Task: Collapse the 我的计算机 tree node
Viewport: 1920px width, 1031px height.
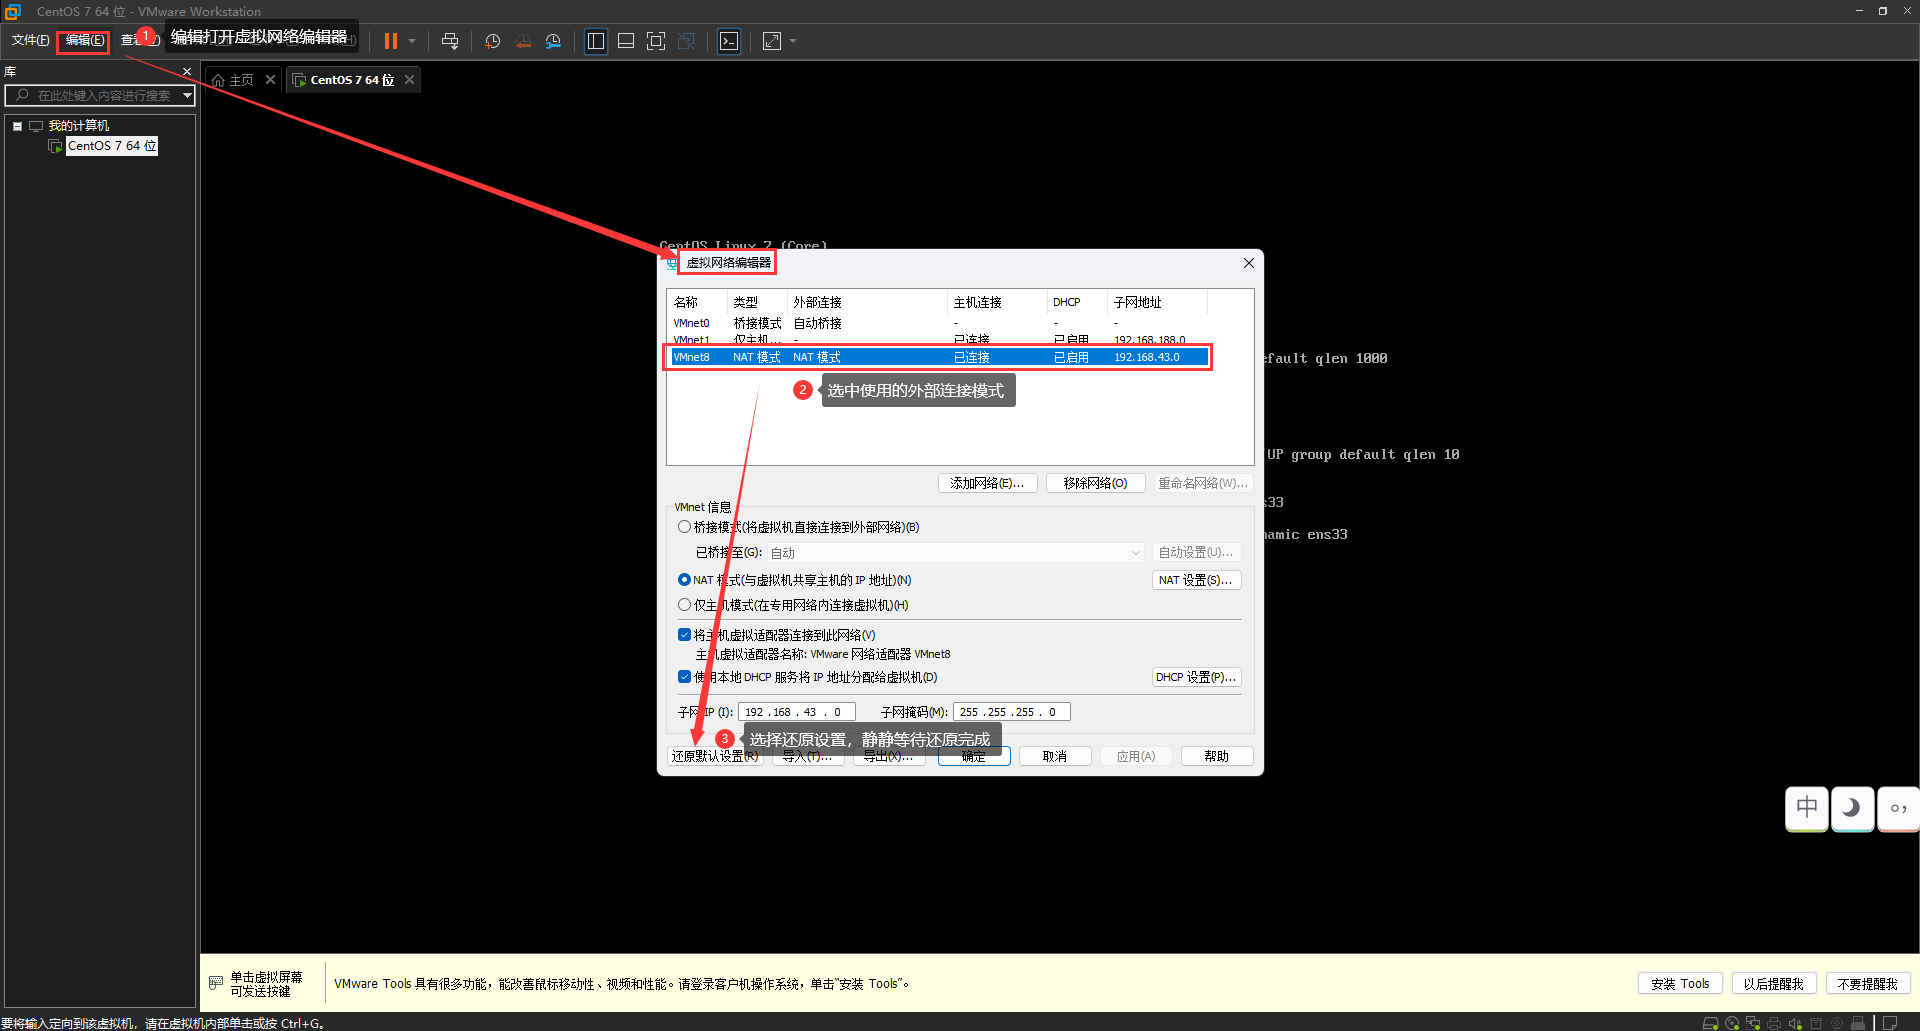Action: coord(17,126)
